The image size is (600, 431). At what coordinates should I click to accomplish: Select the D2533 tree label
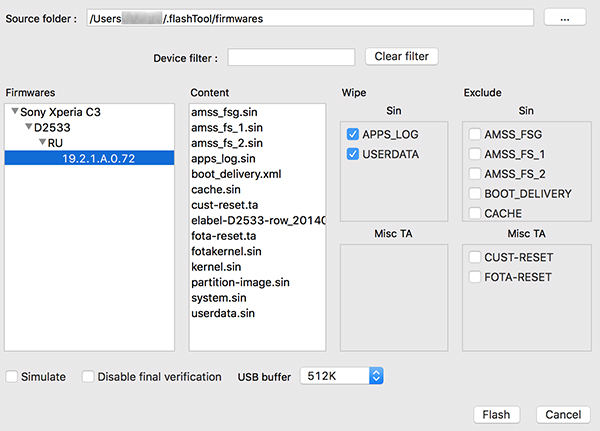pyautogui.click(x=52, y=127)
